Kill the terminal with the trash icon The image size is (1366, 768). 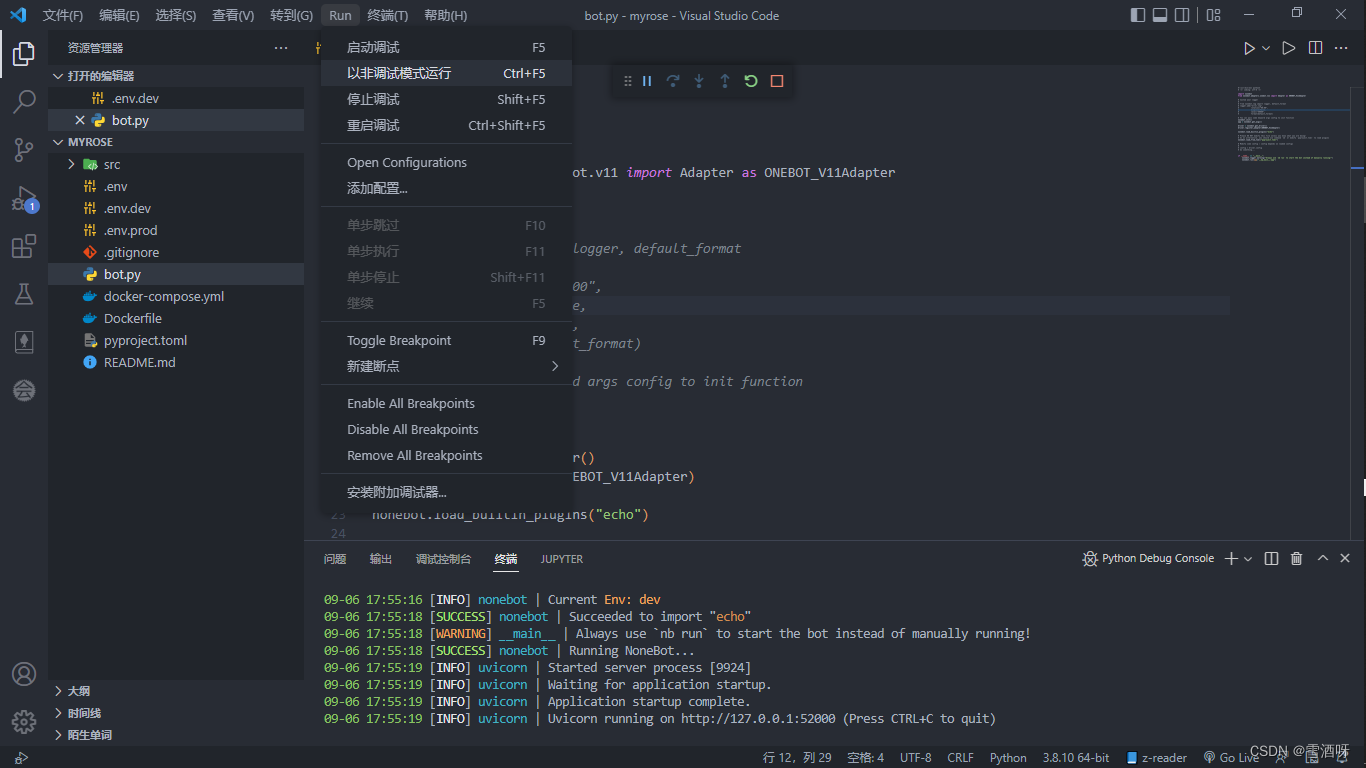(x=1296, y=558)
